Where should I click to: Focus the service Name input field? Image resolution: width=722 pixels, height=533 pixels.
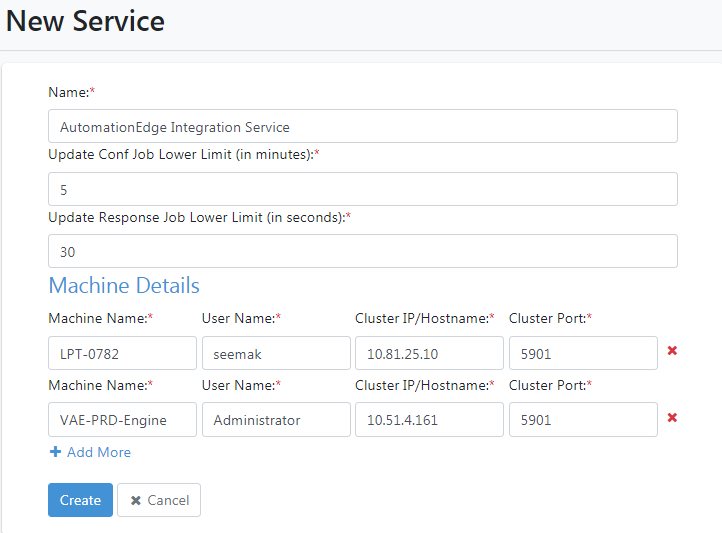(363, 126)
